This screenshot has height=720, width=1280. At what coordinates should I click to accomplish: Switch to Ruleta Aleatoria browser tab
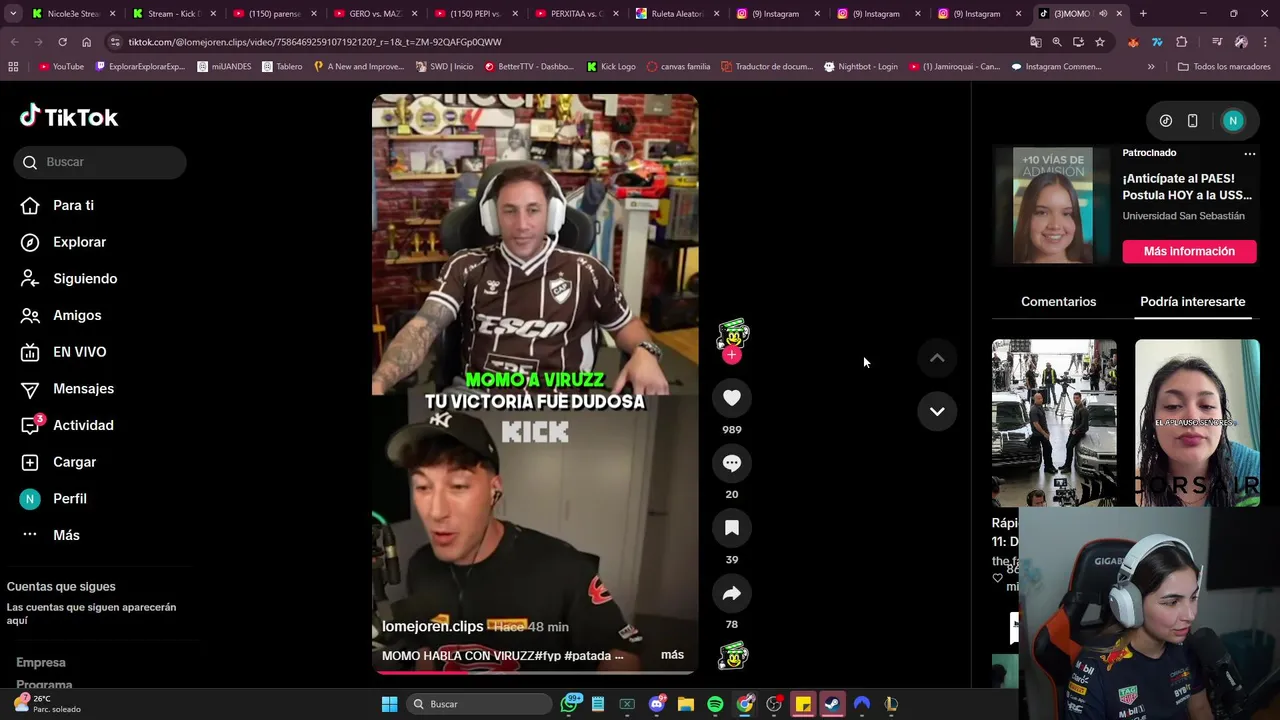(x=675, y=14)
